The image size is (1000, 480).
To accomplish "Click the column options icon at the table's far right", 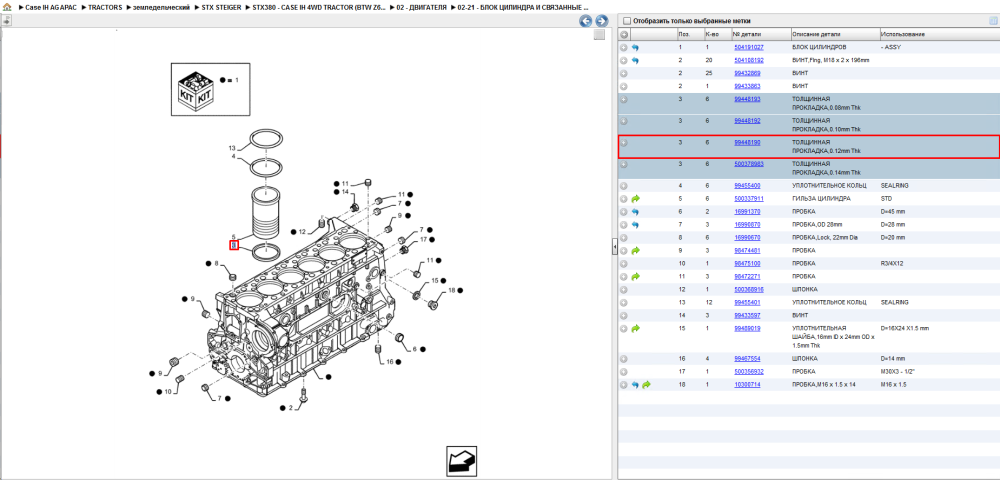I will 992,21.
